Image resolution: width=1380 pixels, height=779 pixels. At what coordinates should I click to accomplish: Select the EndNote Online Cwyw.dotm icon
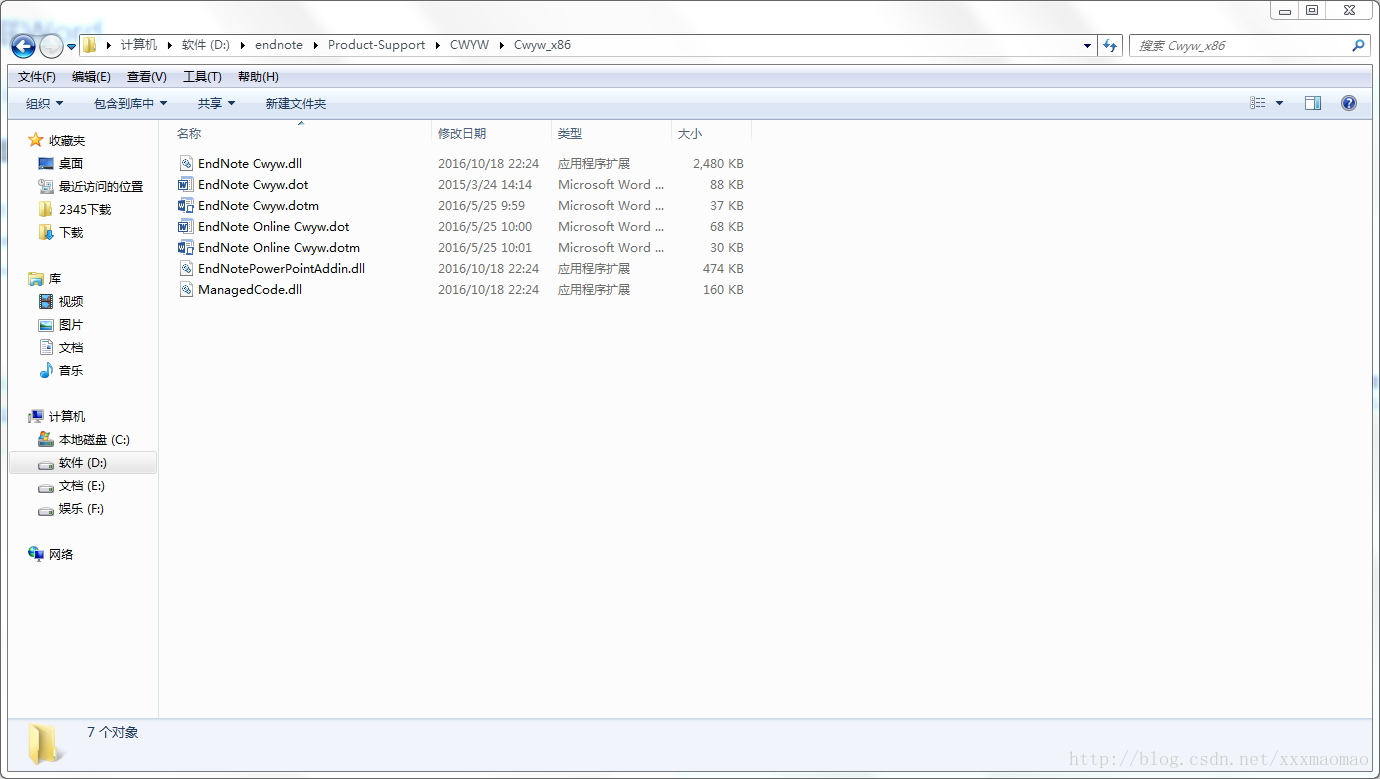[186, 247]
